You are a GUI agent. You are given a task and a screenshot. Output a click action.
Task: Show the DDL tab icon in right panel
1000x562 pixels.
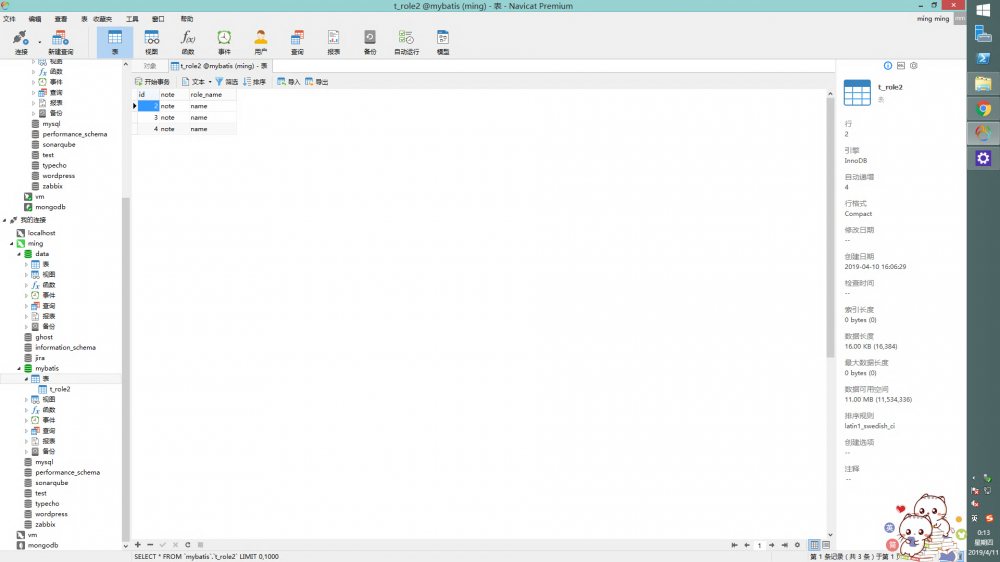[x=901, y=66]
